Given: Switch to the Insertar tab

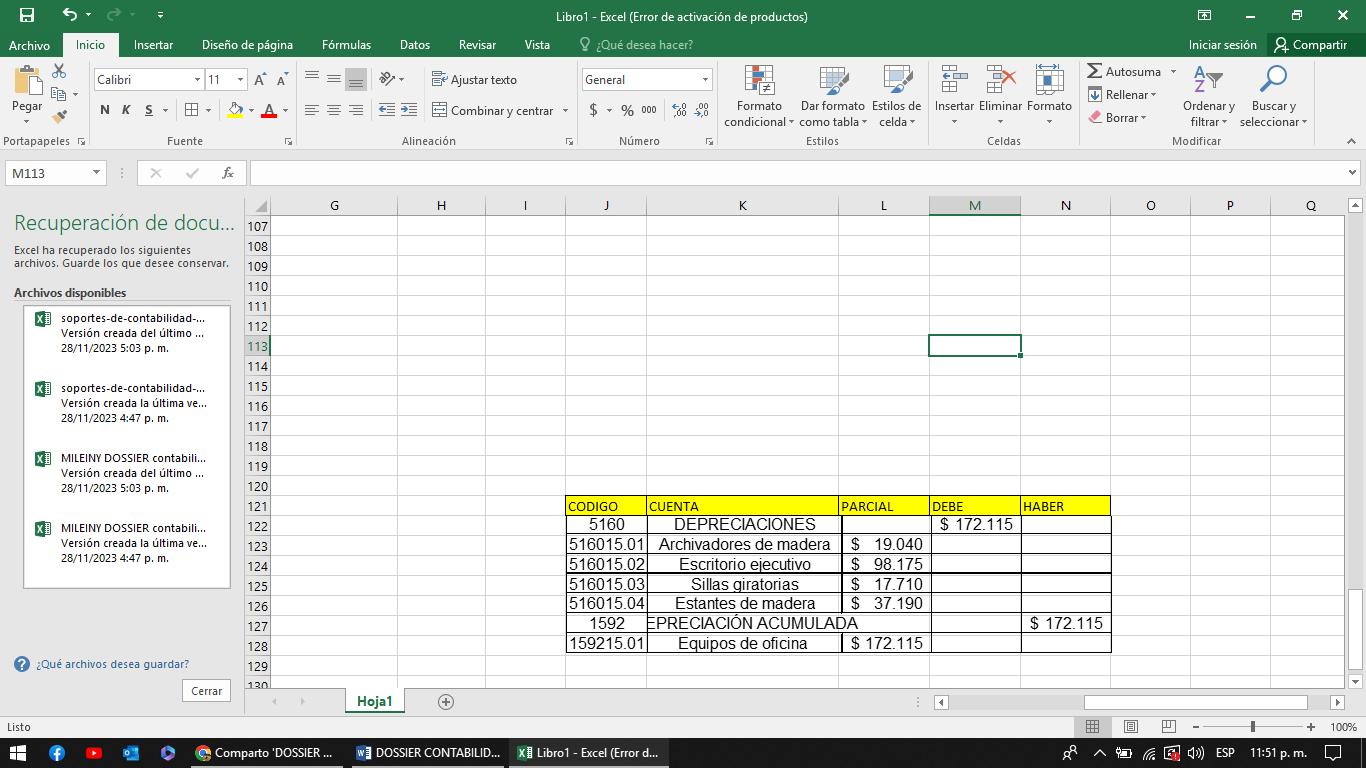Looking at the screenshot, I should click(x=153, y=44).
